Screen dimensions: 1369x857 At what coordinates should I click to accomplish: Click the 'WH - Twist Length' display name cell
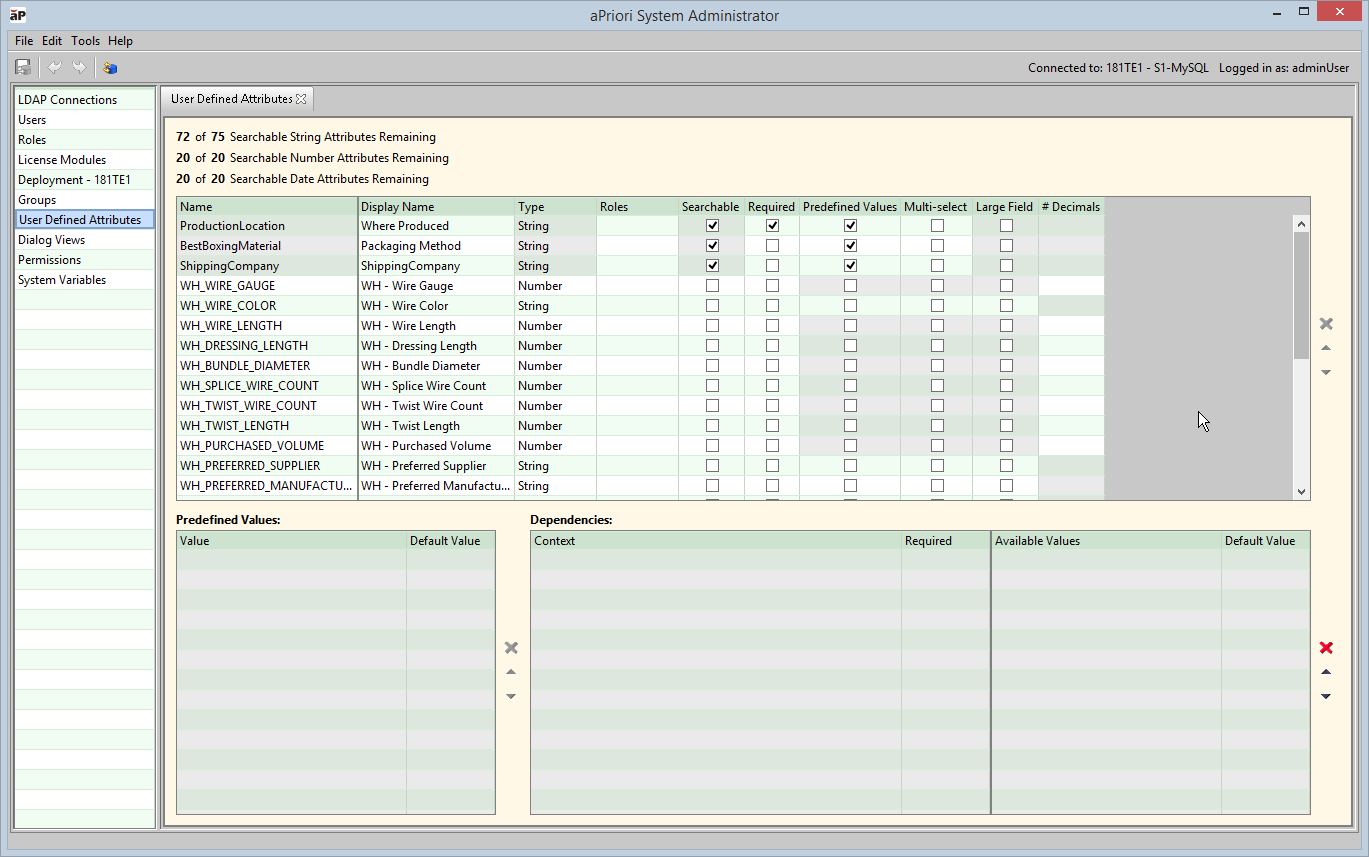[x=436, y=426]
